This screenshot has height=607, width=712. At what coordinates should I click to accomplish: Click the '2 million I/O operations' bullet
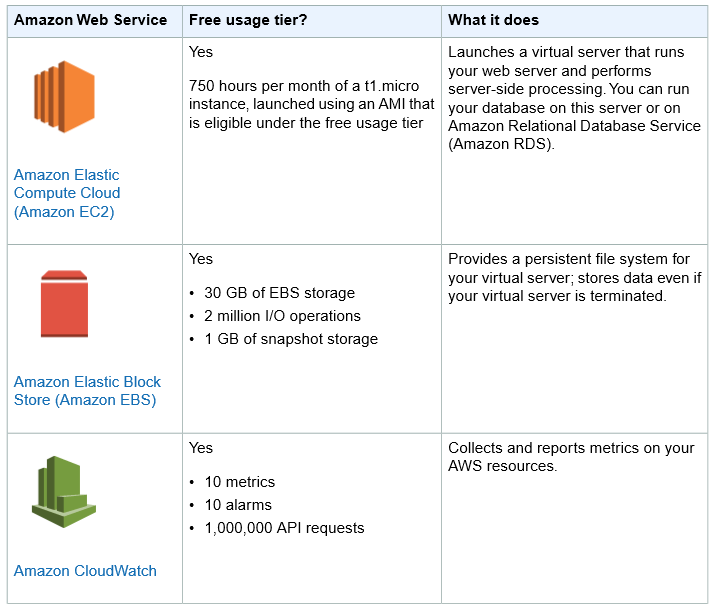pyautogui.click(x=282, y=316)
